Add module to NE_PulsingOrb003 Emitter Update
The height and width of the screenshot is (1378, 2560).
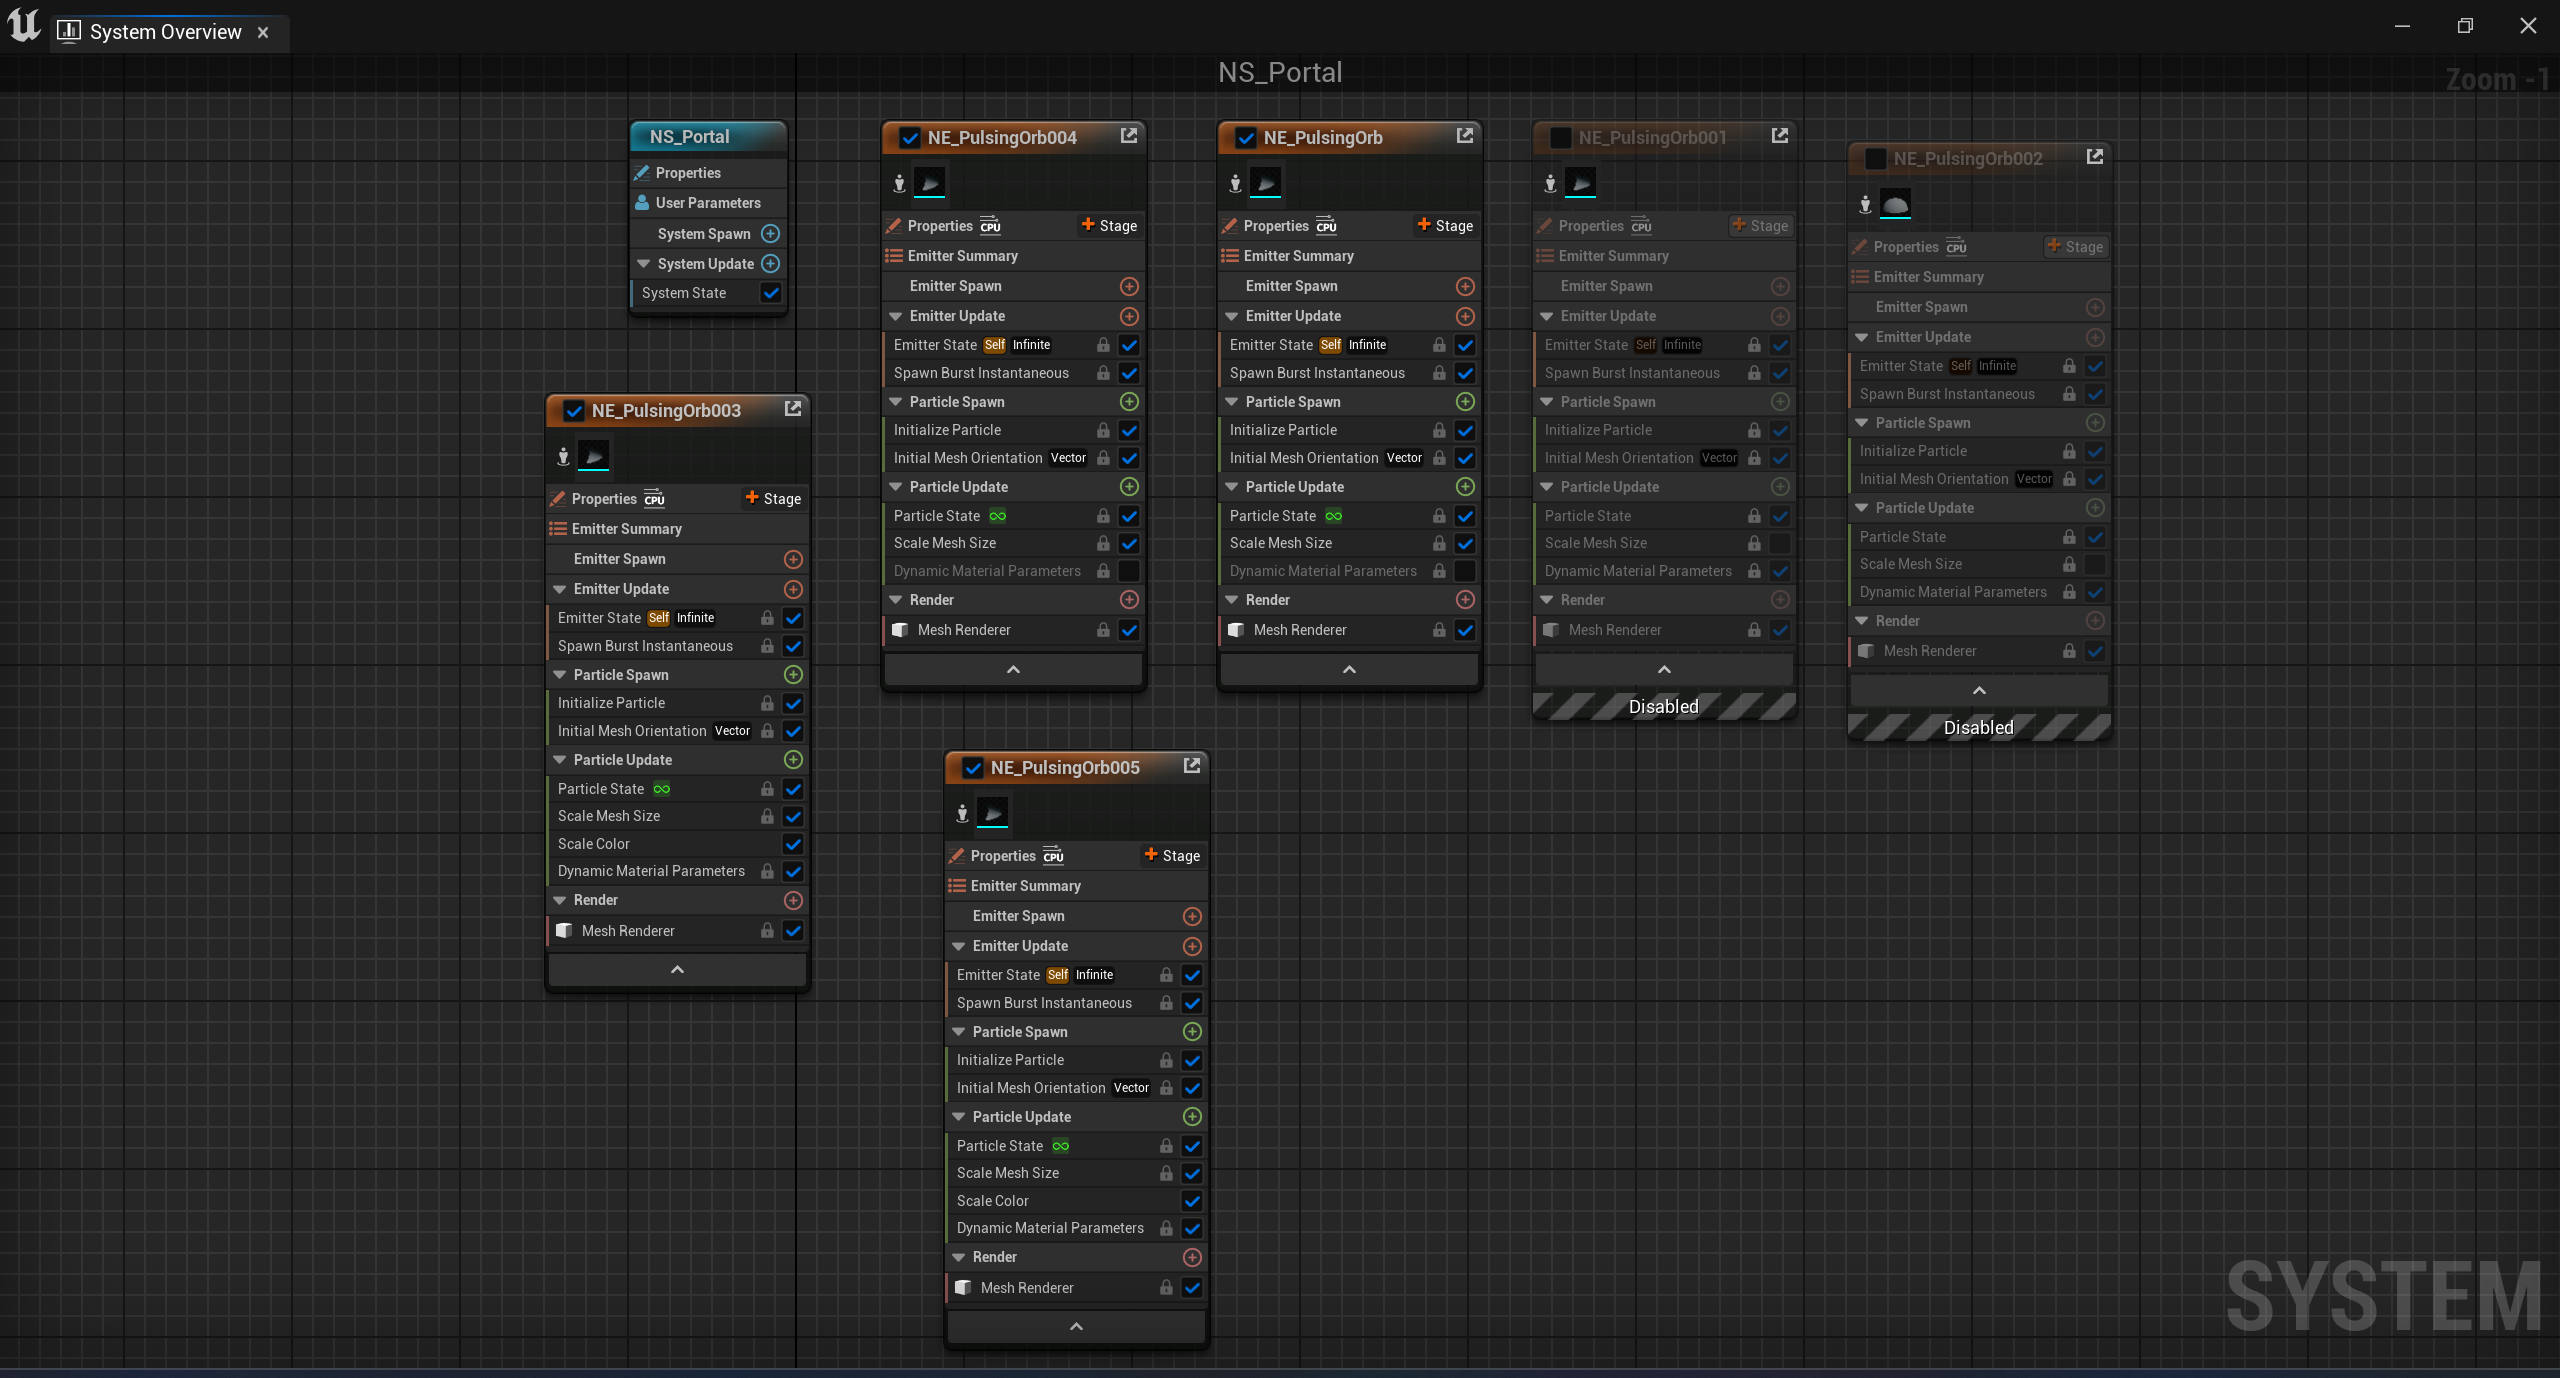pyautogui.click(x=793, y=589)
